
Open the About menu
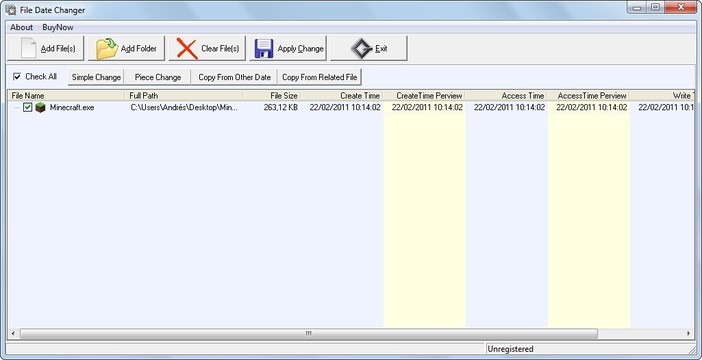click(21, 27)
